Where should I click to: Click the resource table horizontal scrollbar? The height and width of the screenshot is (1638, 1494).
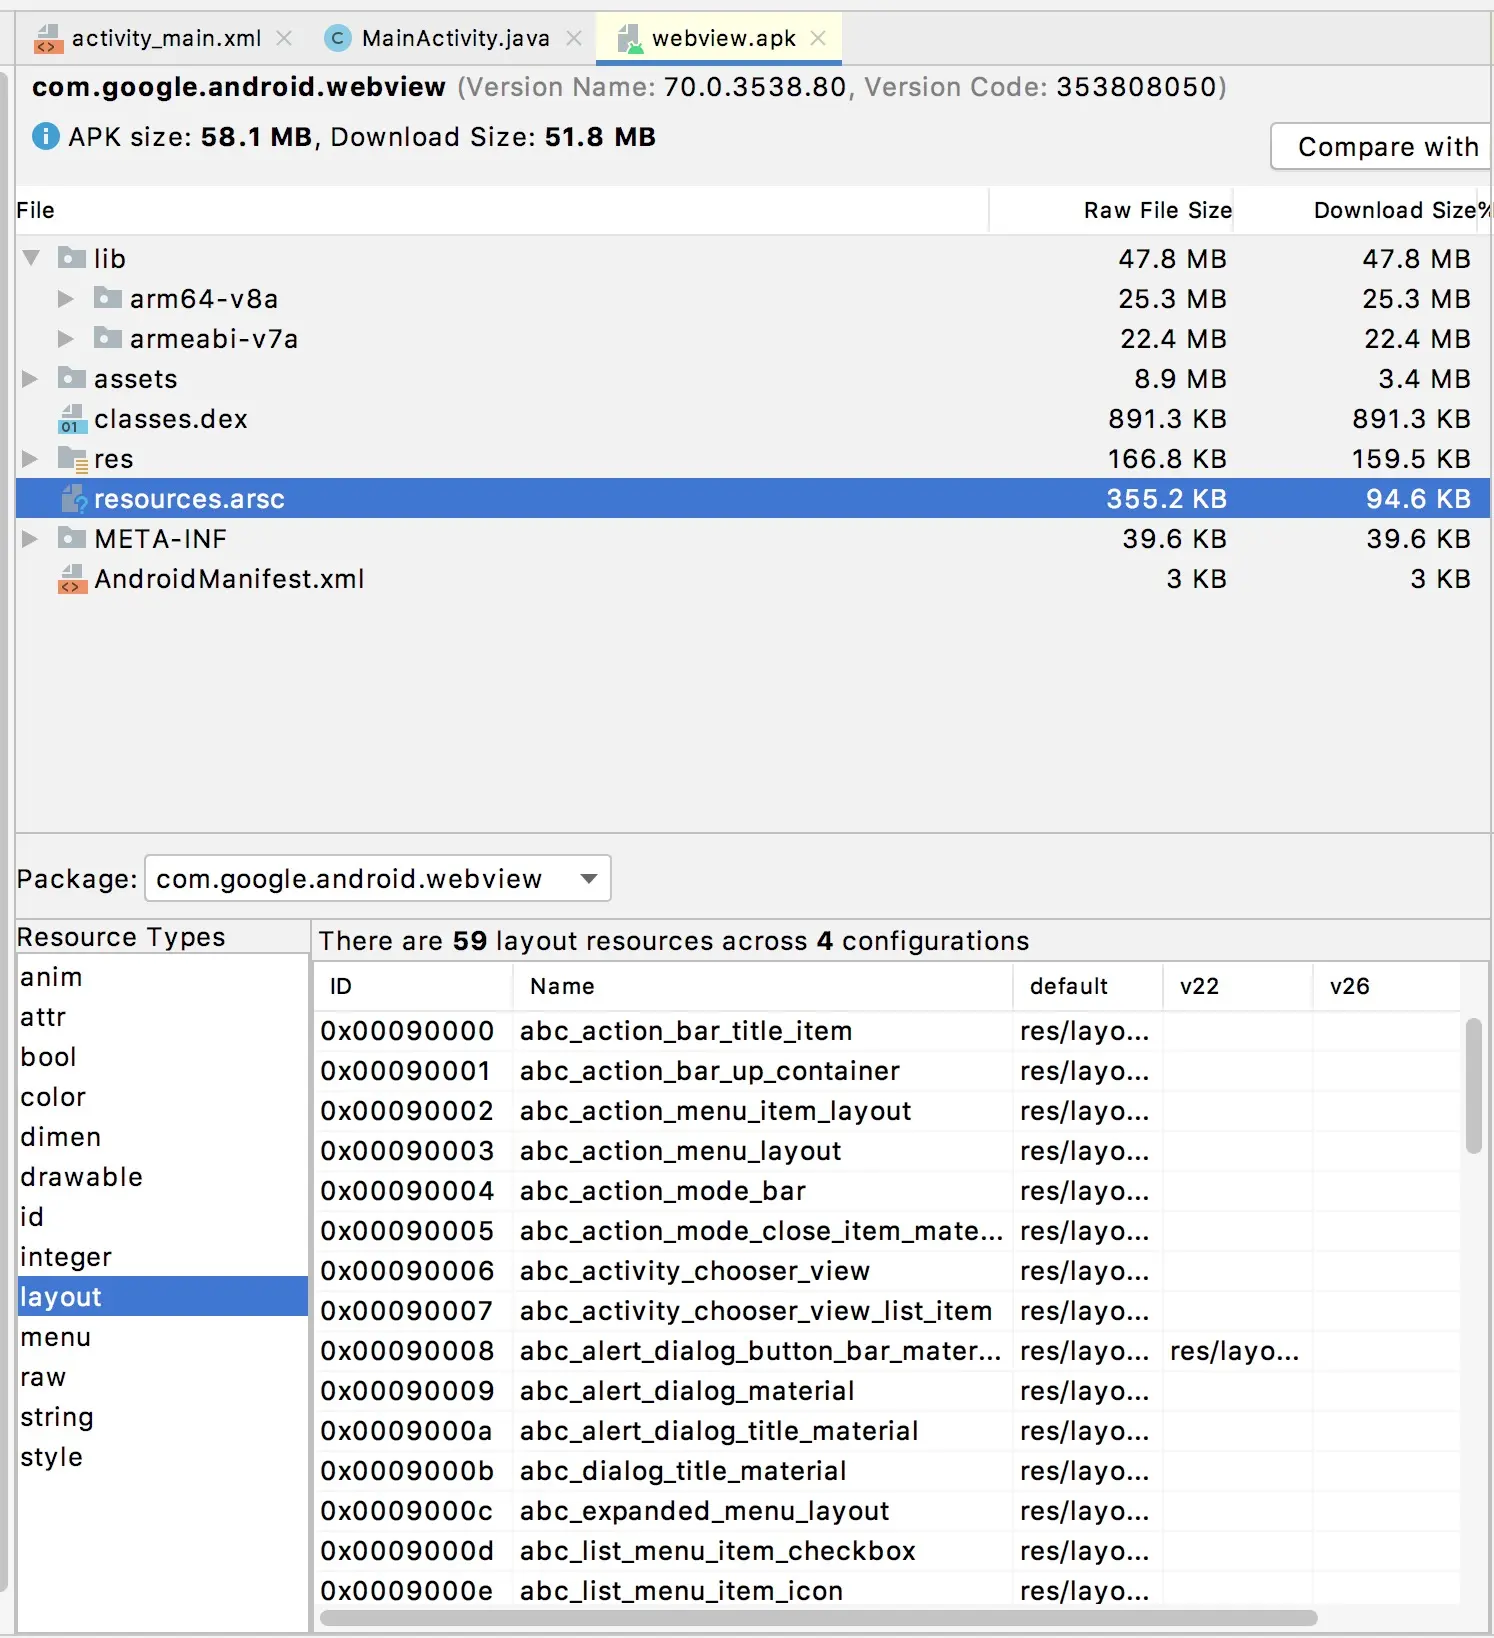(818, 1618)
